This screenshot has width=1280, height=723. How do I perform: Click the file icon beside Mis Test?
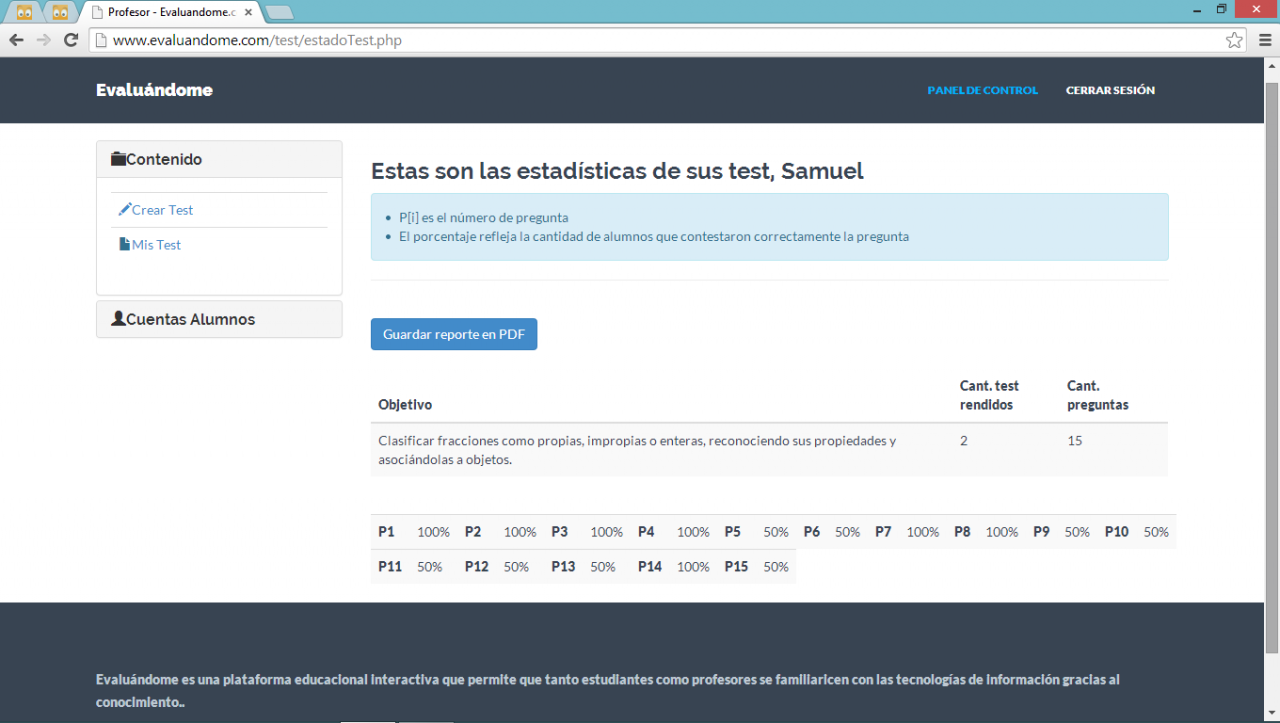pyautogui.click(x=124, y=245)
